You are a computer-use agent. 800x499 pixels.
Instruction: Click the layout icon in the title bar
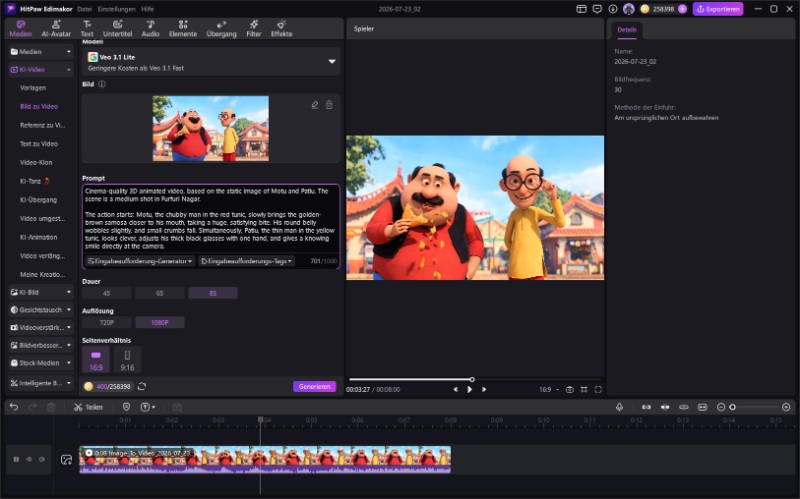click(581, 9)
